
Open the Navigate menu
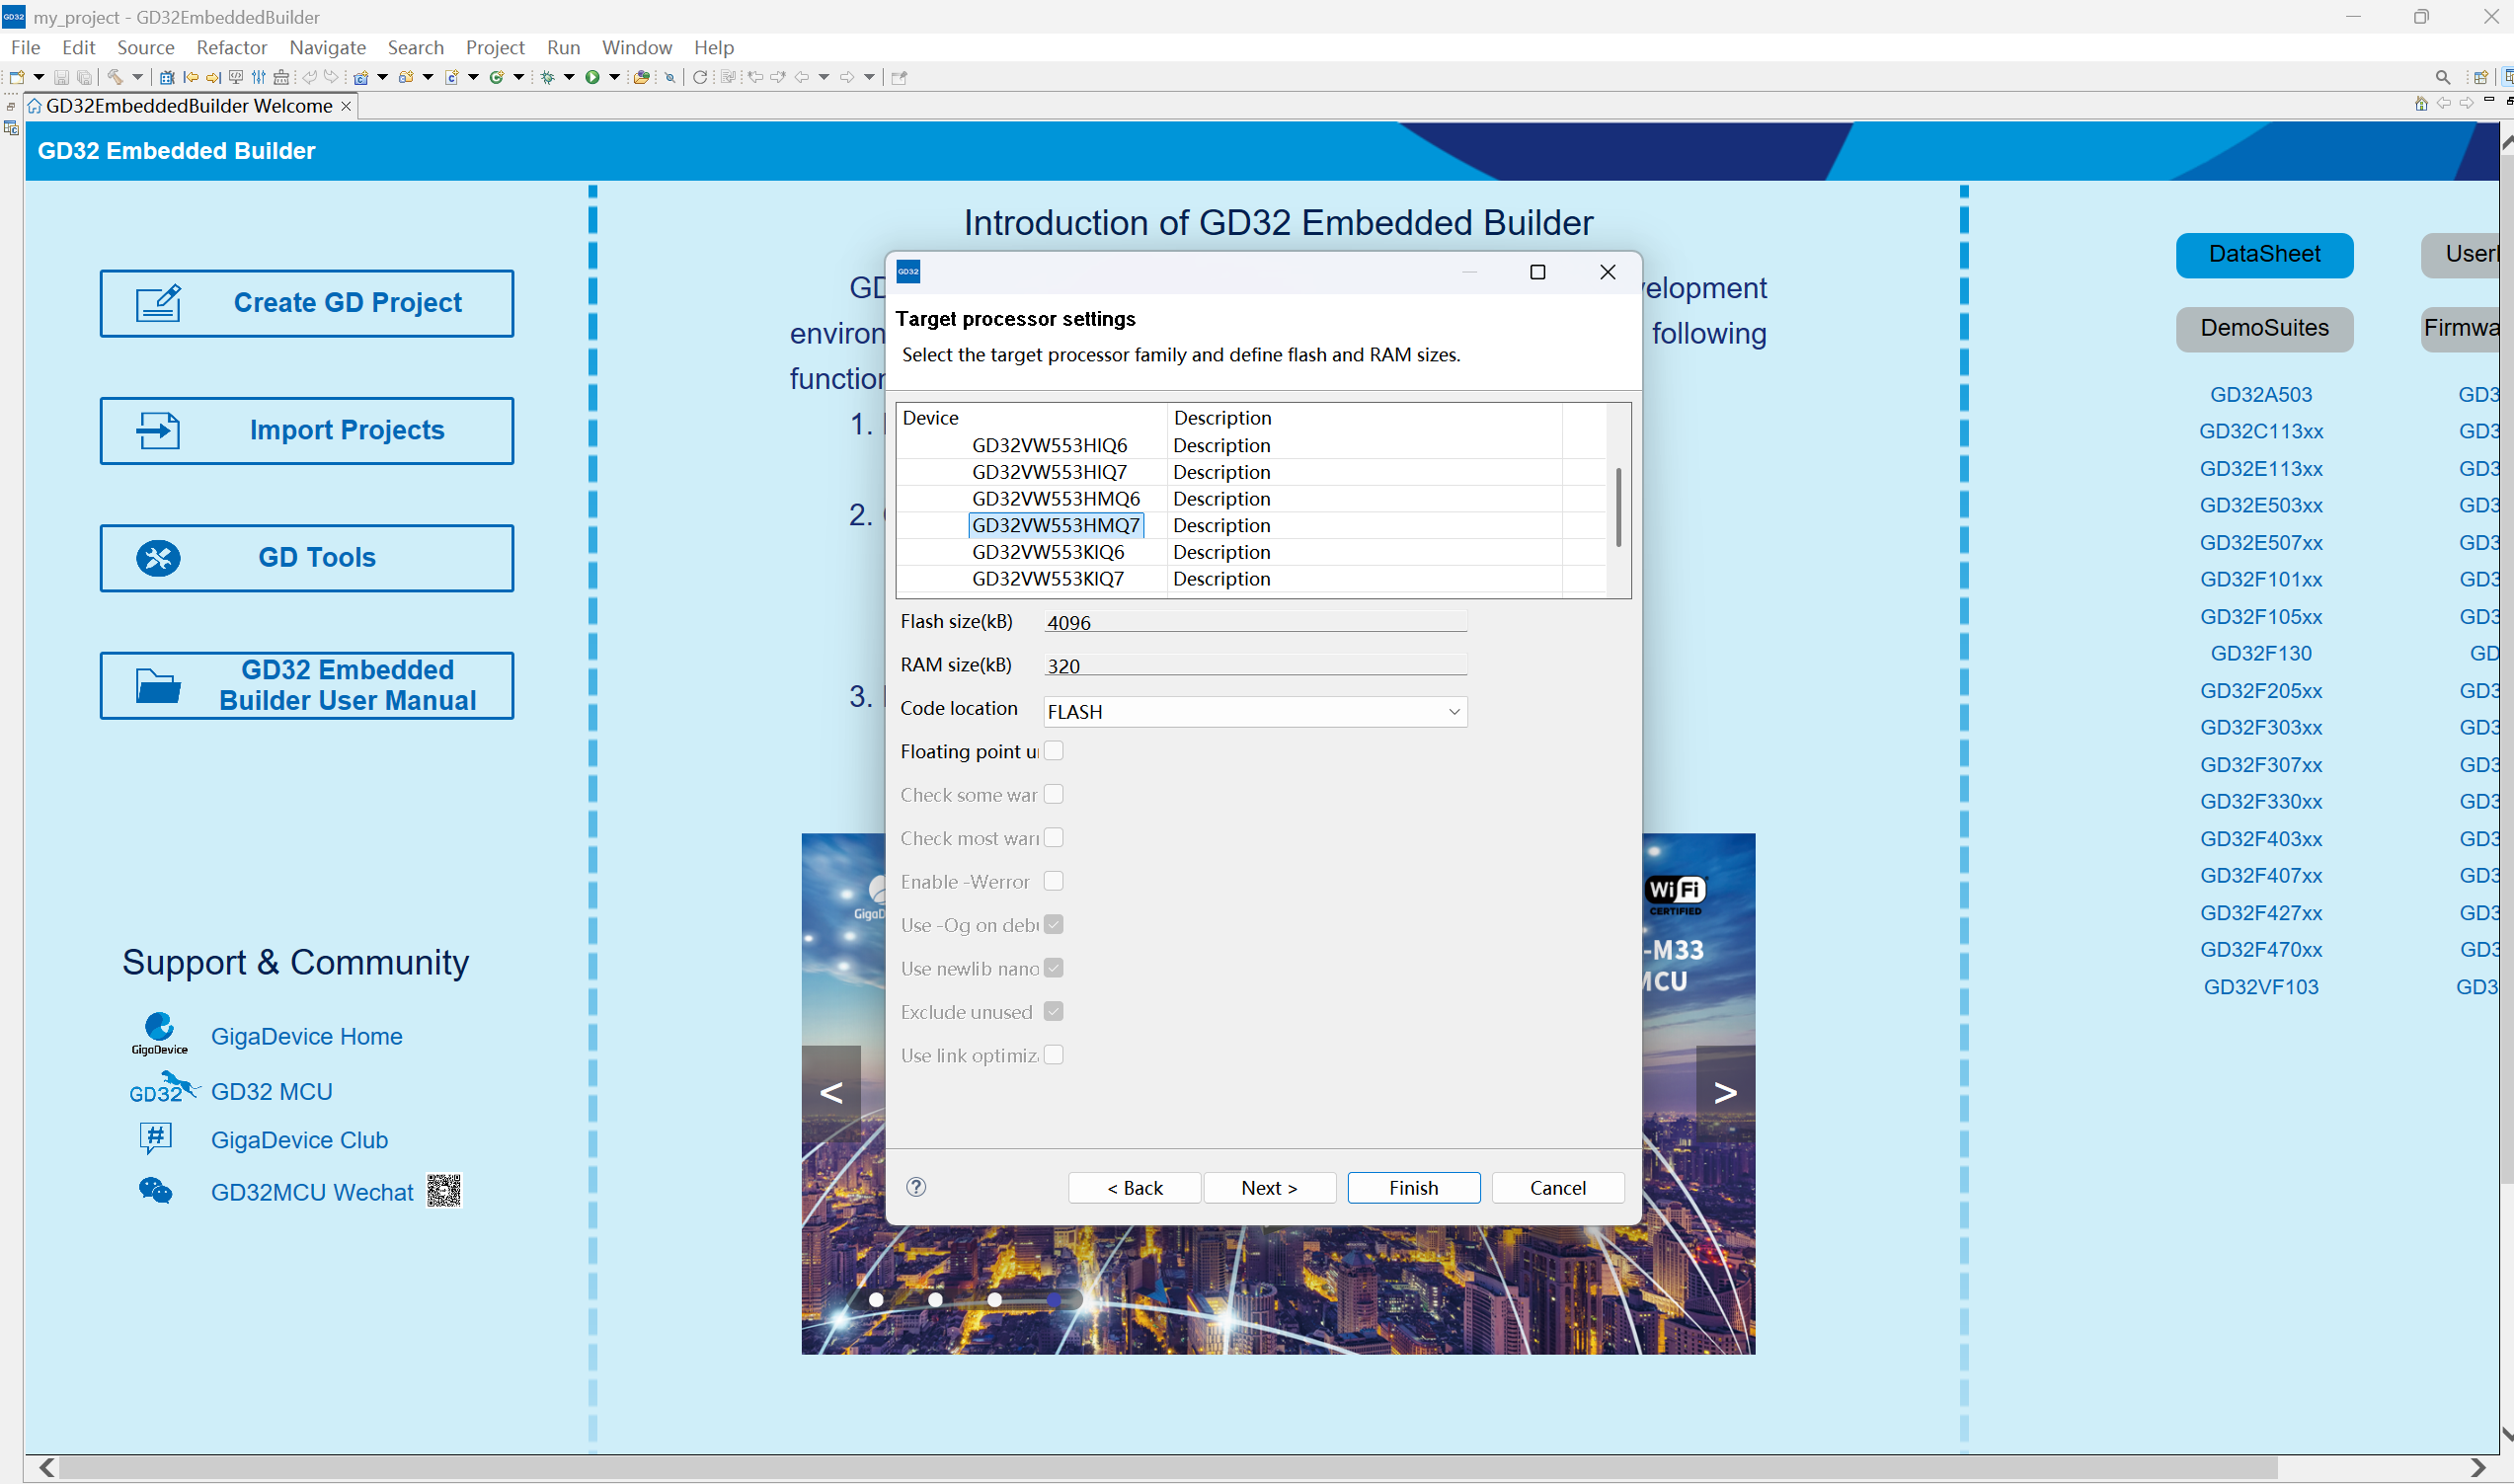click(x=328, y=47)
